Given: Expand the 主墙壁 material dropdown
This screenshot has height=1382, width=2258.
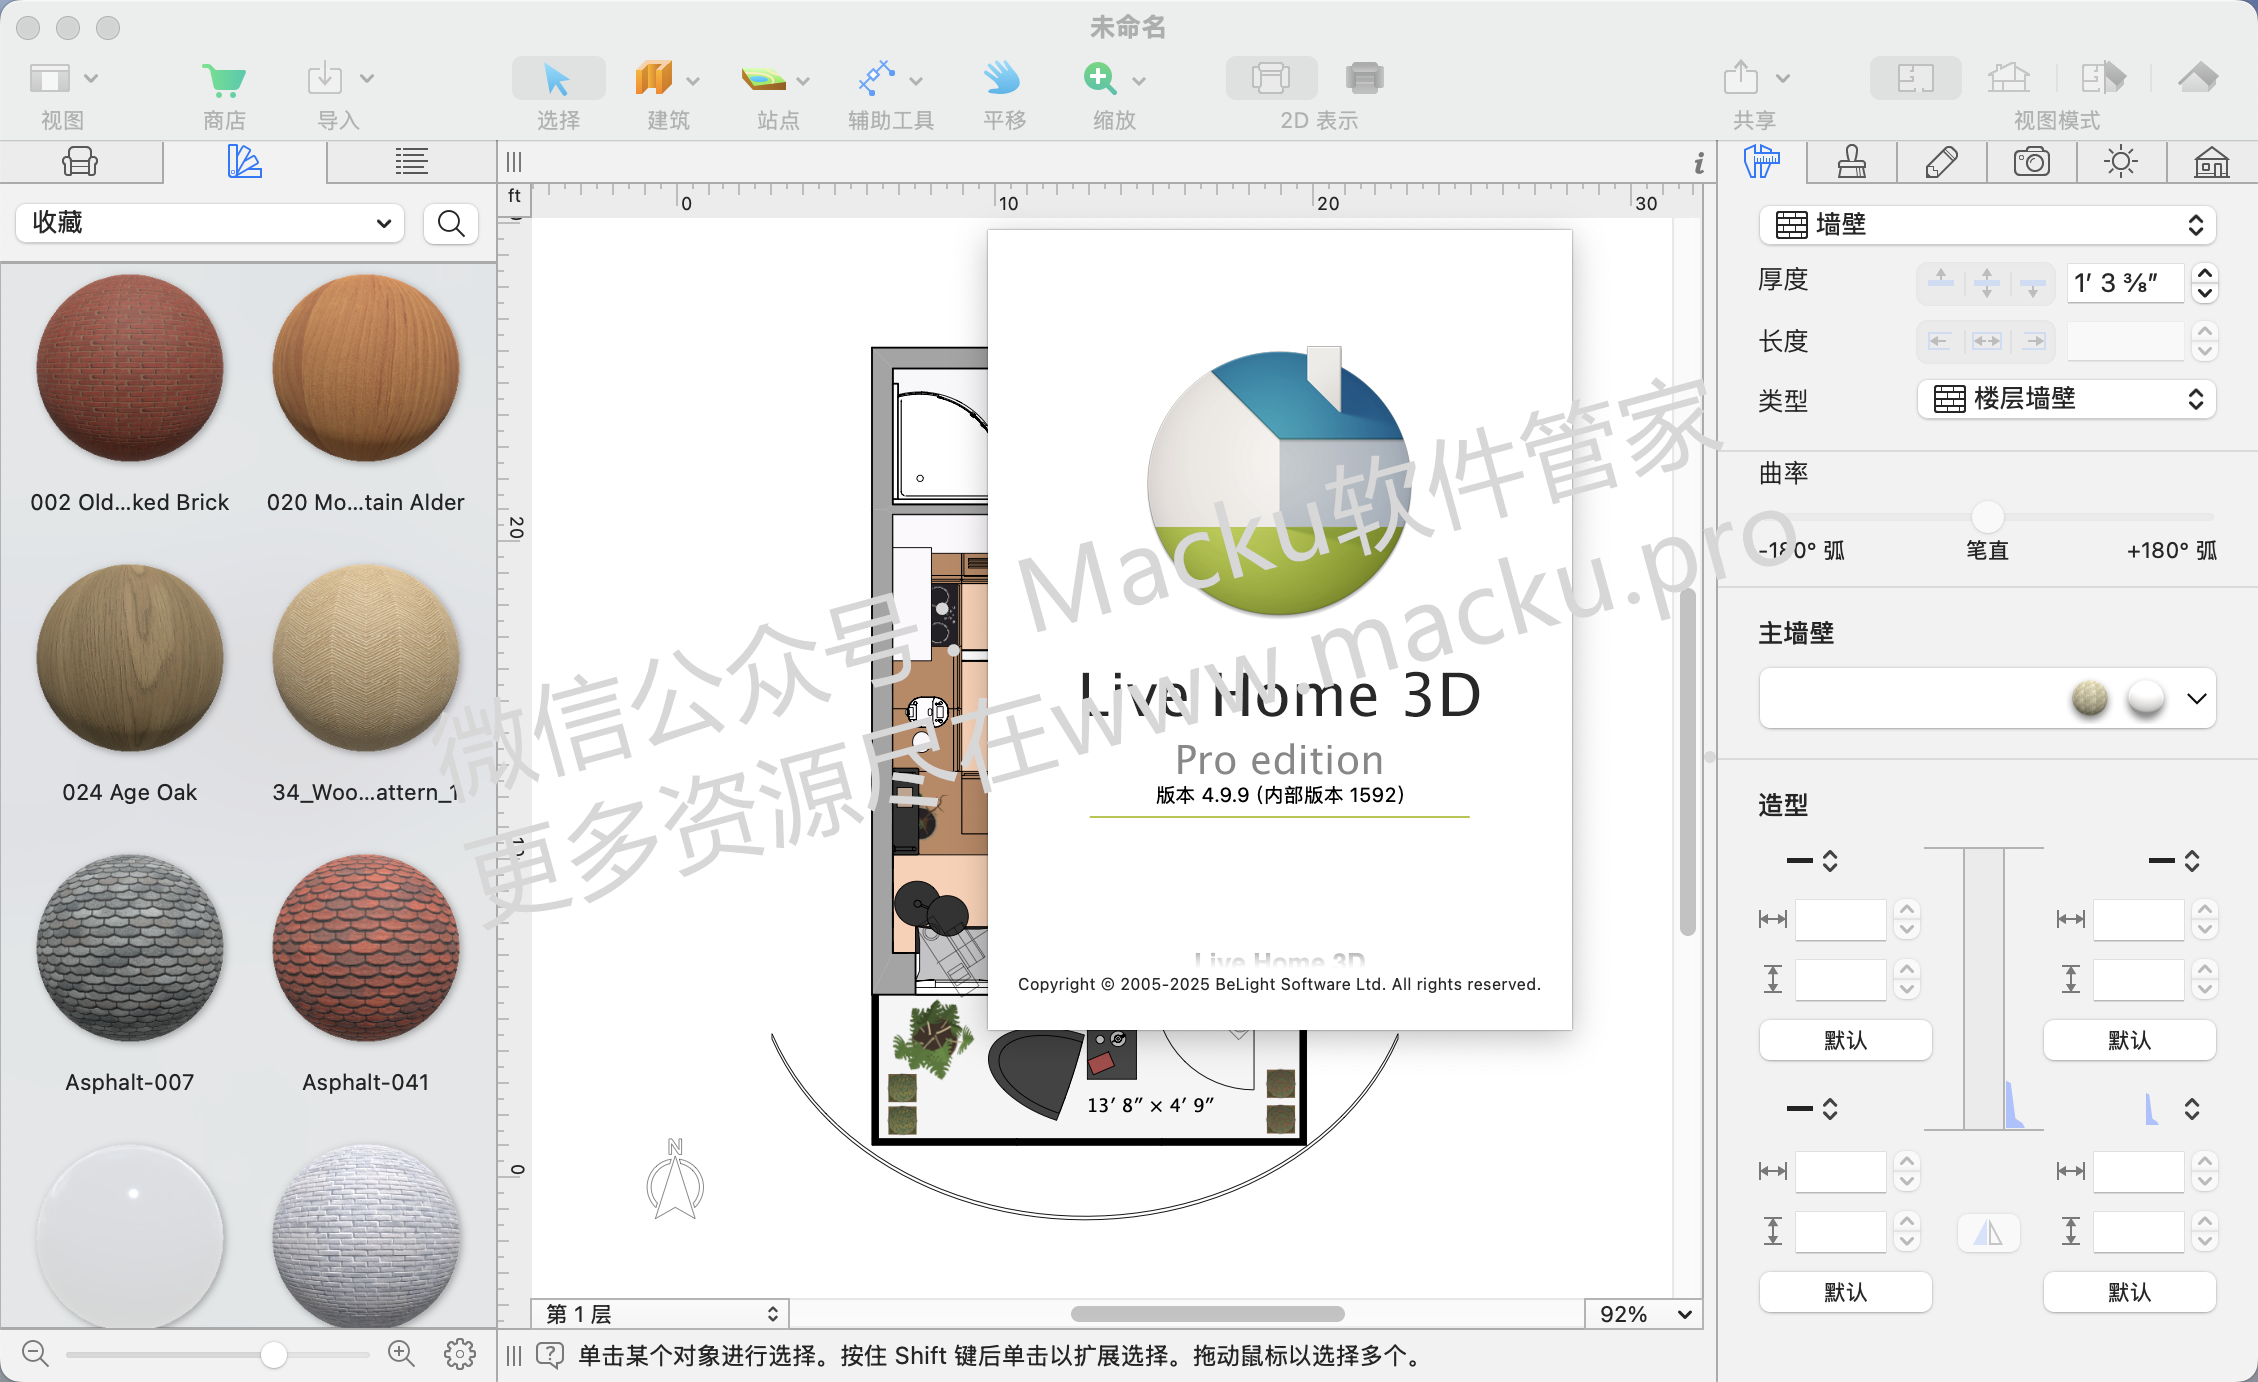Looking at the screenshot, I should pyautogui.click(x=2197, y=699).
